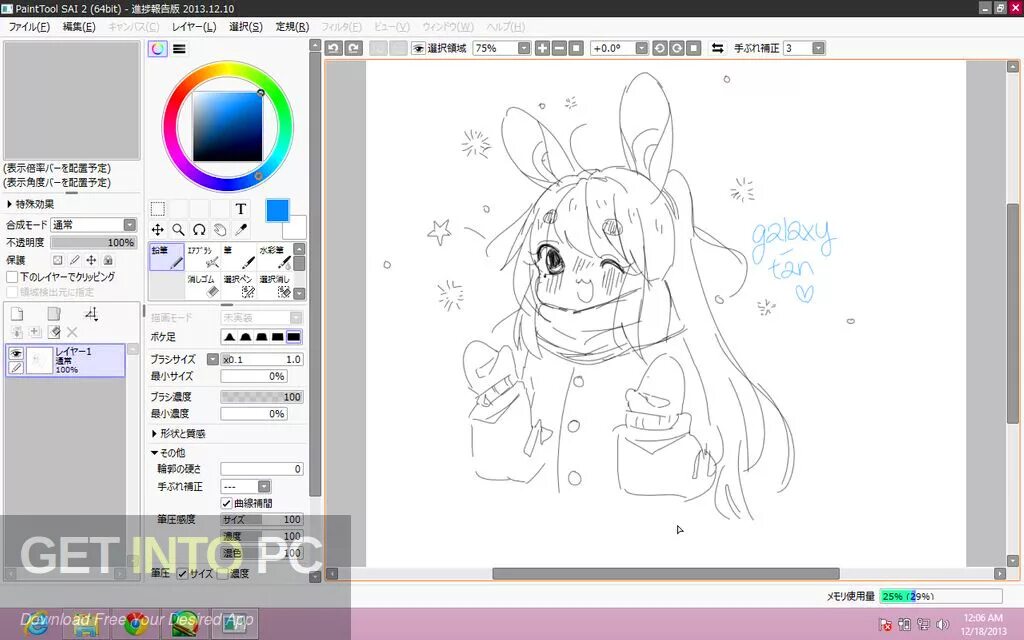Toggle the 選択領域 selection visibility eye
The width and height of the screenshot is (1024, 640).
(418, 48)
